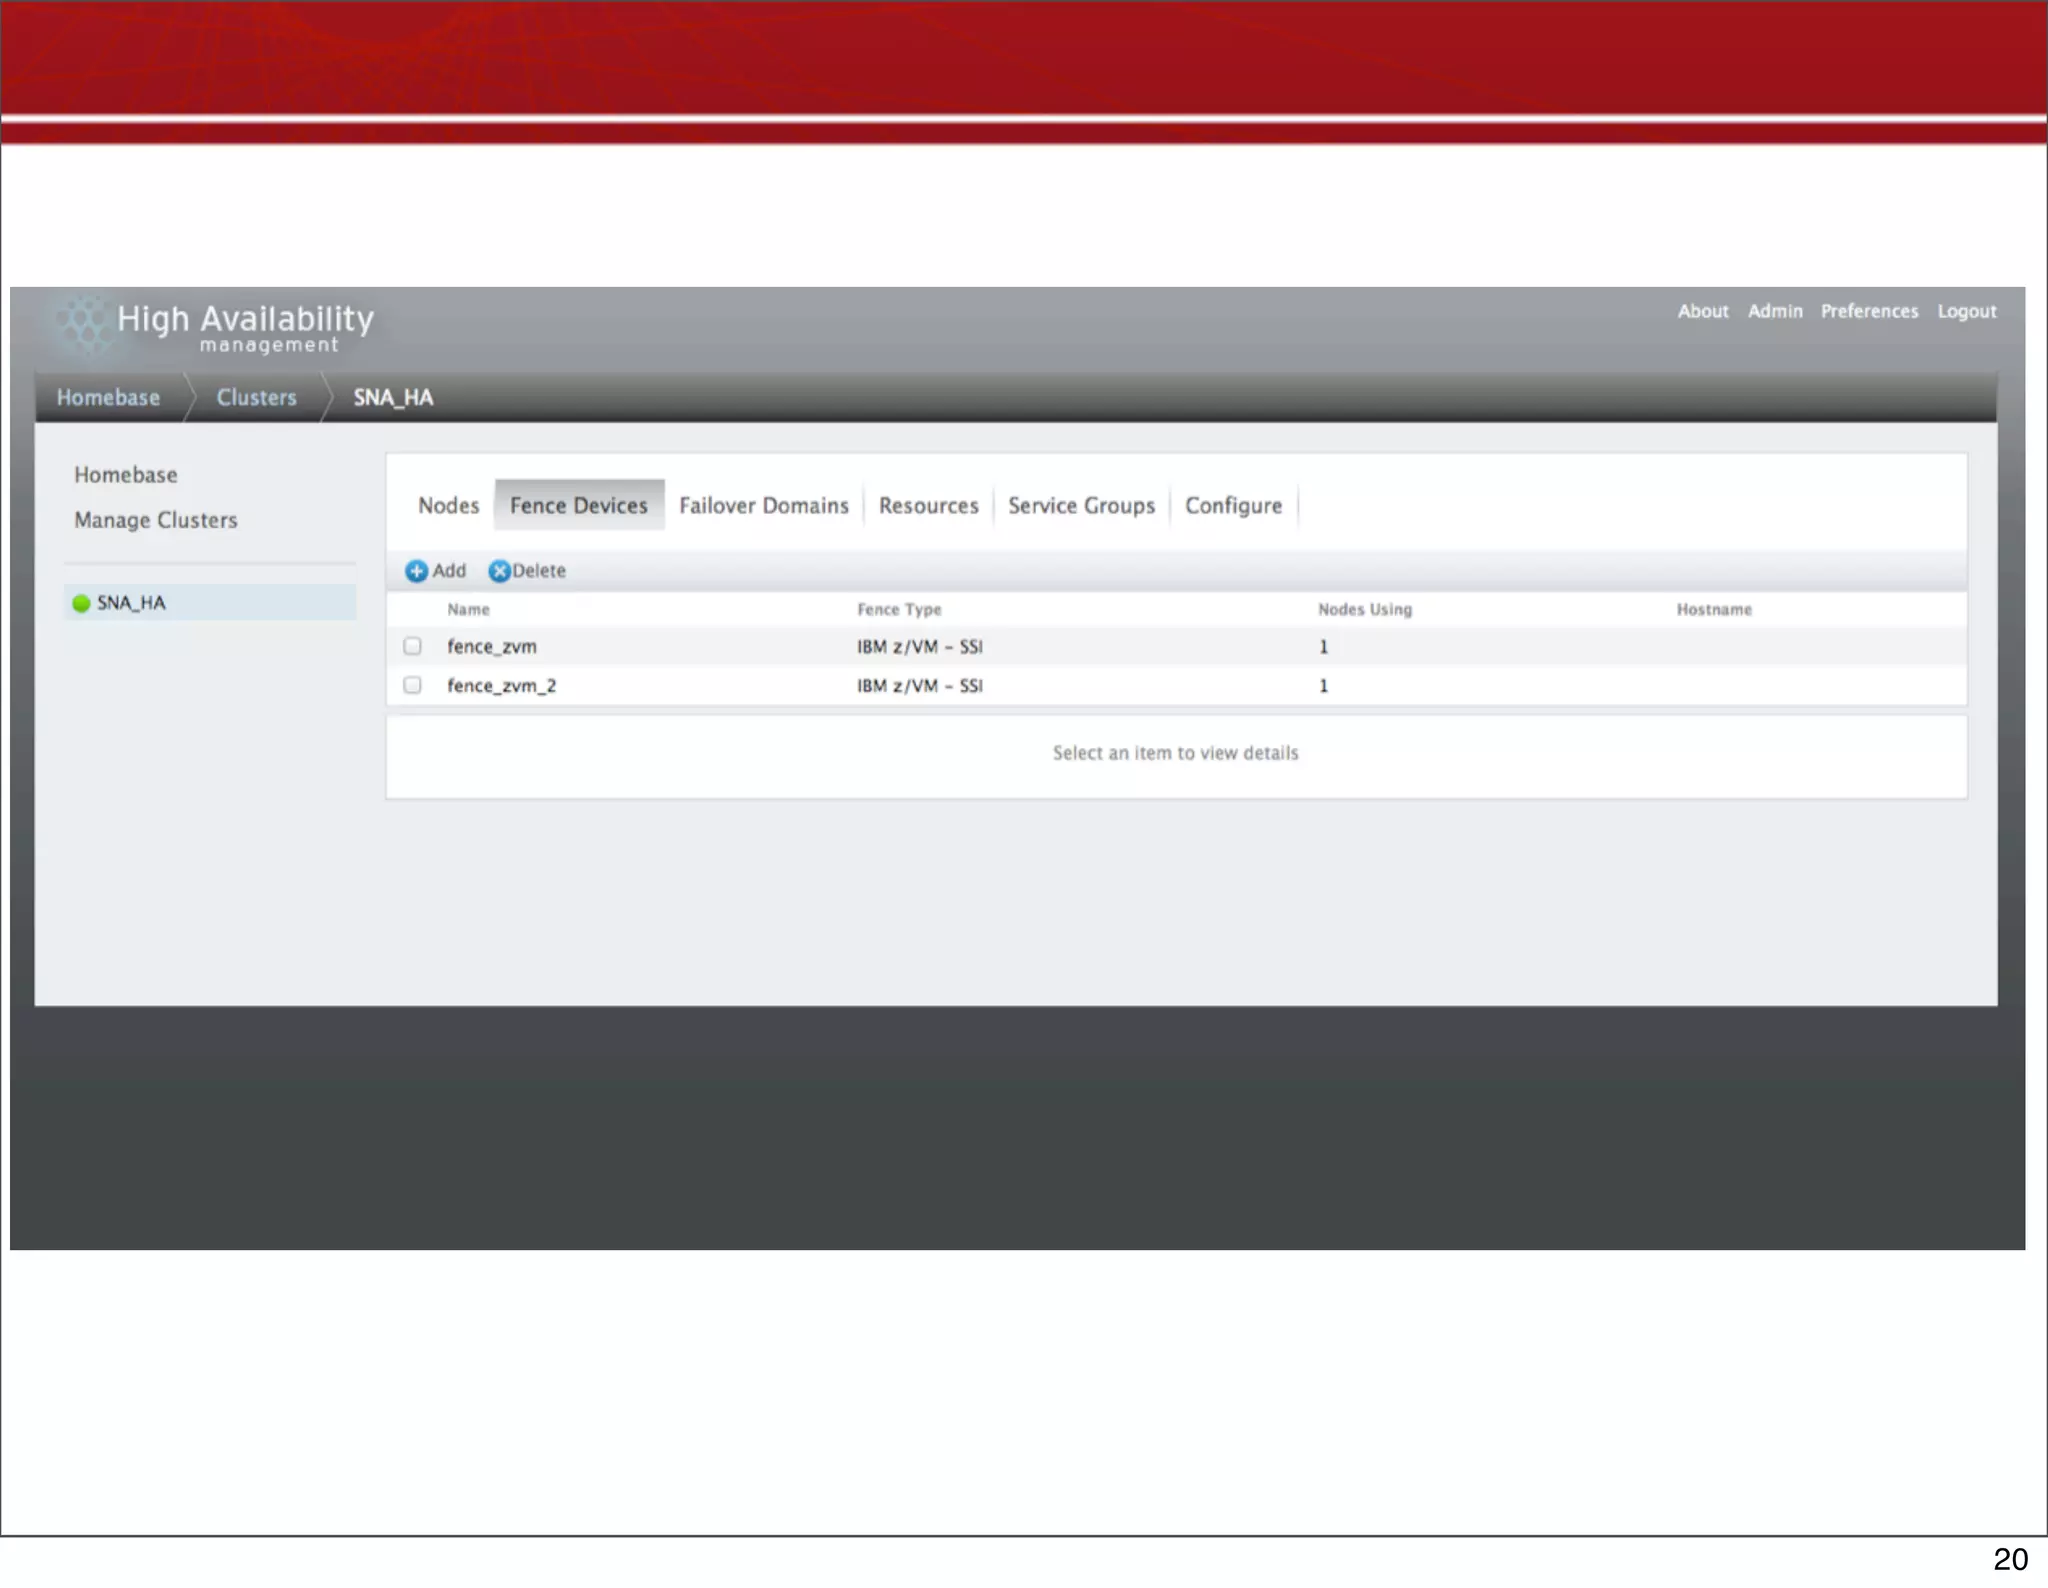
Task: Open the Manage Clusters sidebar link
Action: (x=156, y=520)
